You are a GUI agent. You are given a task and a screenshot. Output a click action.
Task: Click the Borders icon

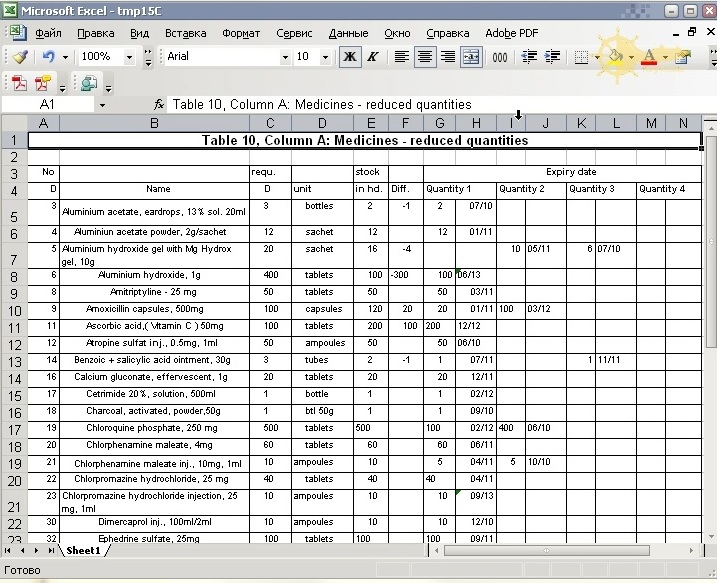[582, 57]
